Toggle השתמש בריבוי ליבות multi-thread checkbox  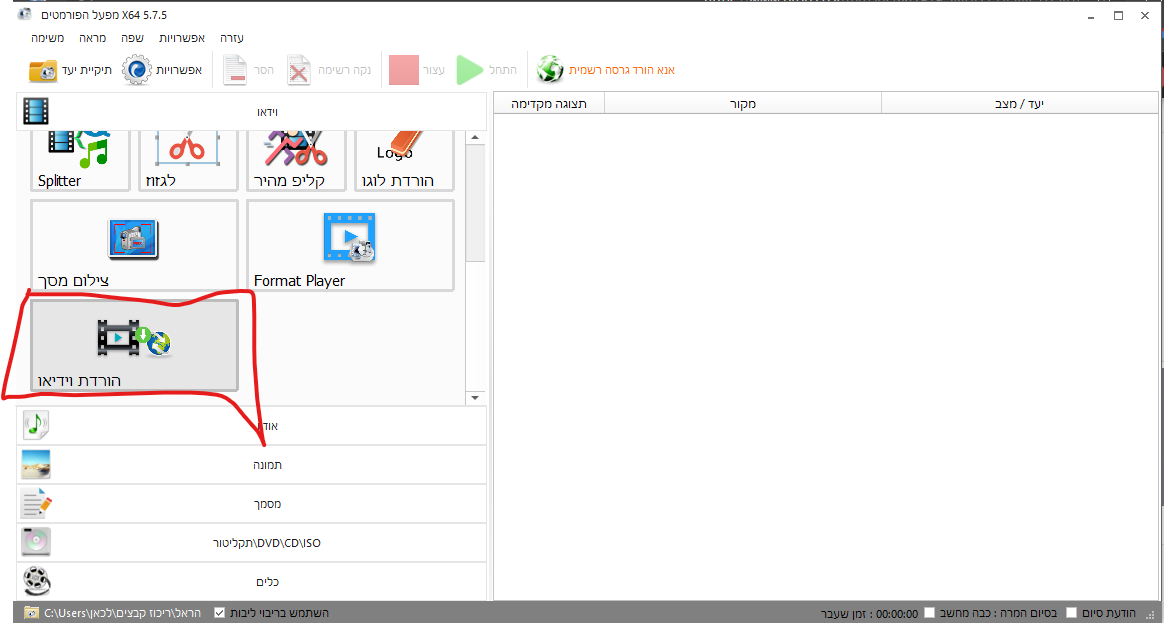coord(219,613)
